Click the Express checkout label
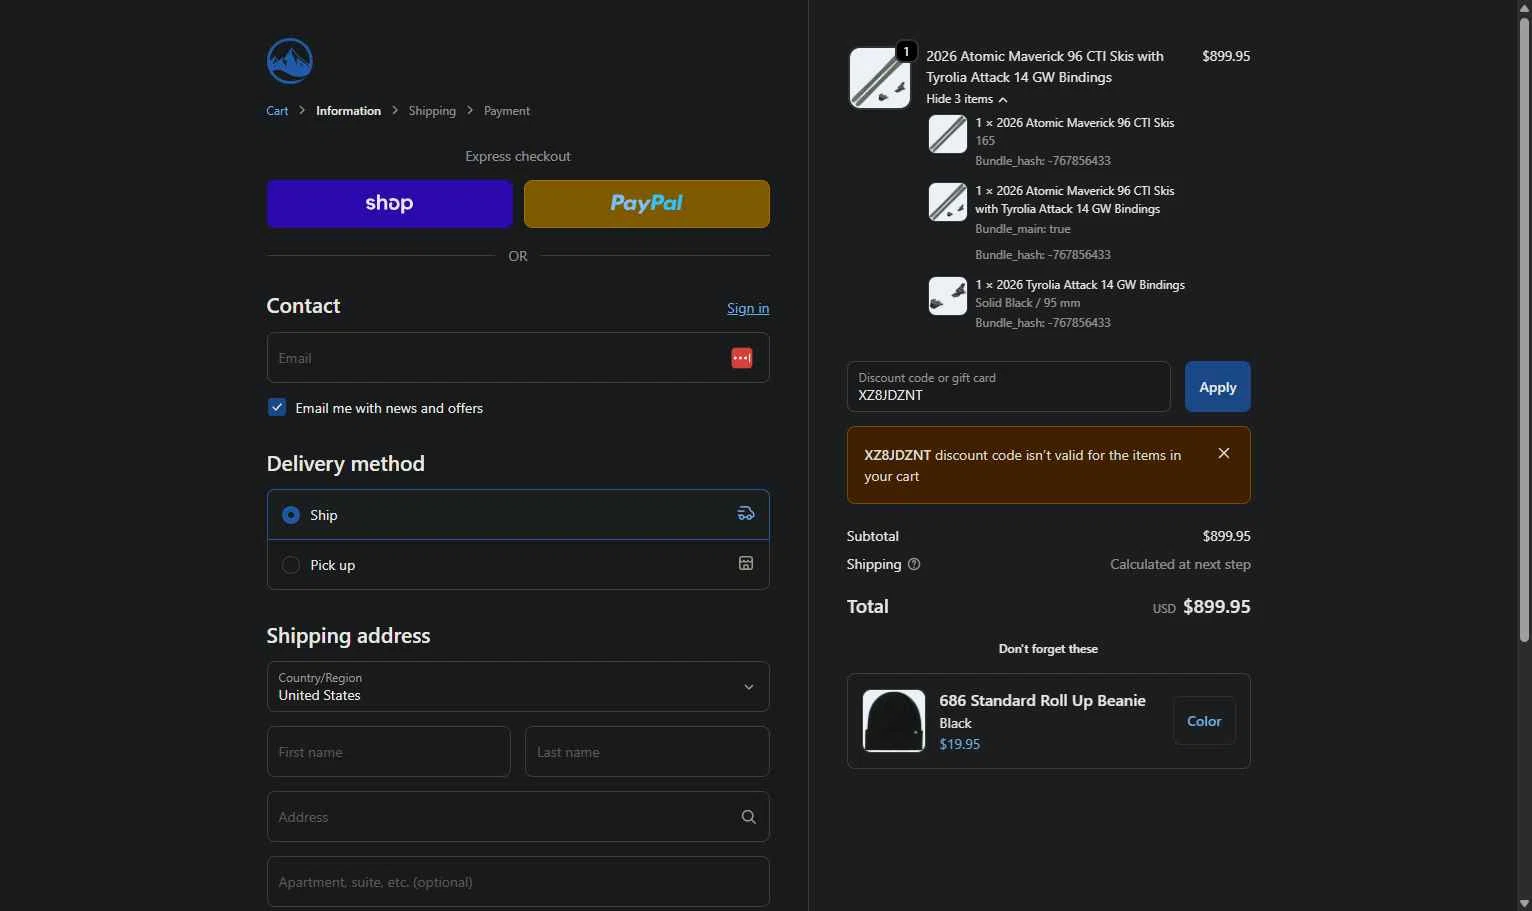Screen dimensions: 1532x911 pos(518,157)
